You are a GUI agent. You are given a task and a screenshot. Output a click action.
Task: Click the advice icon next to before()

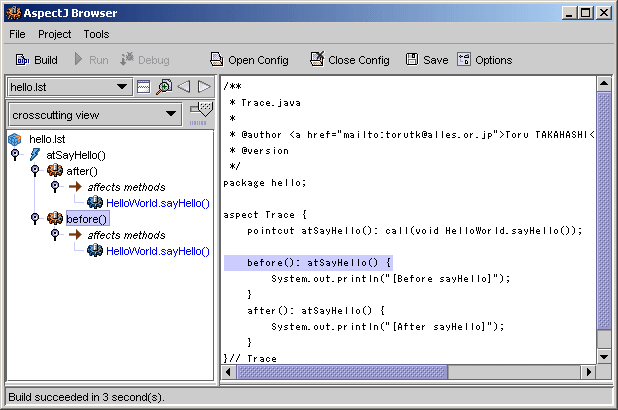point(55,218)
